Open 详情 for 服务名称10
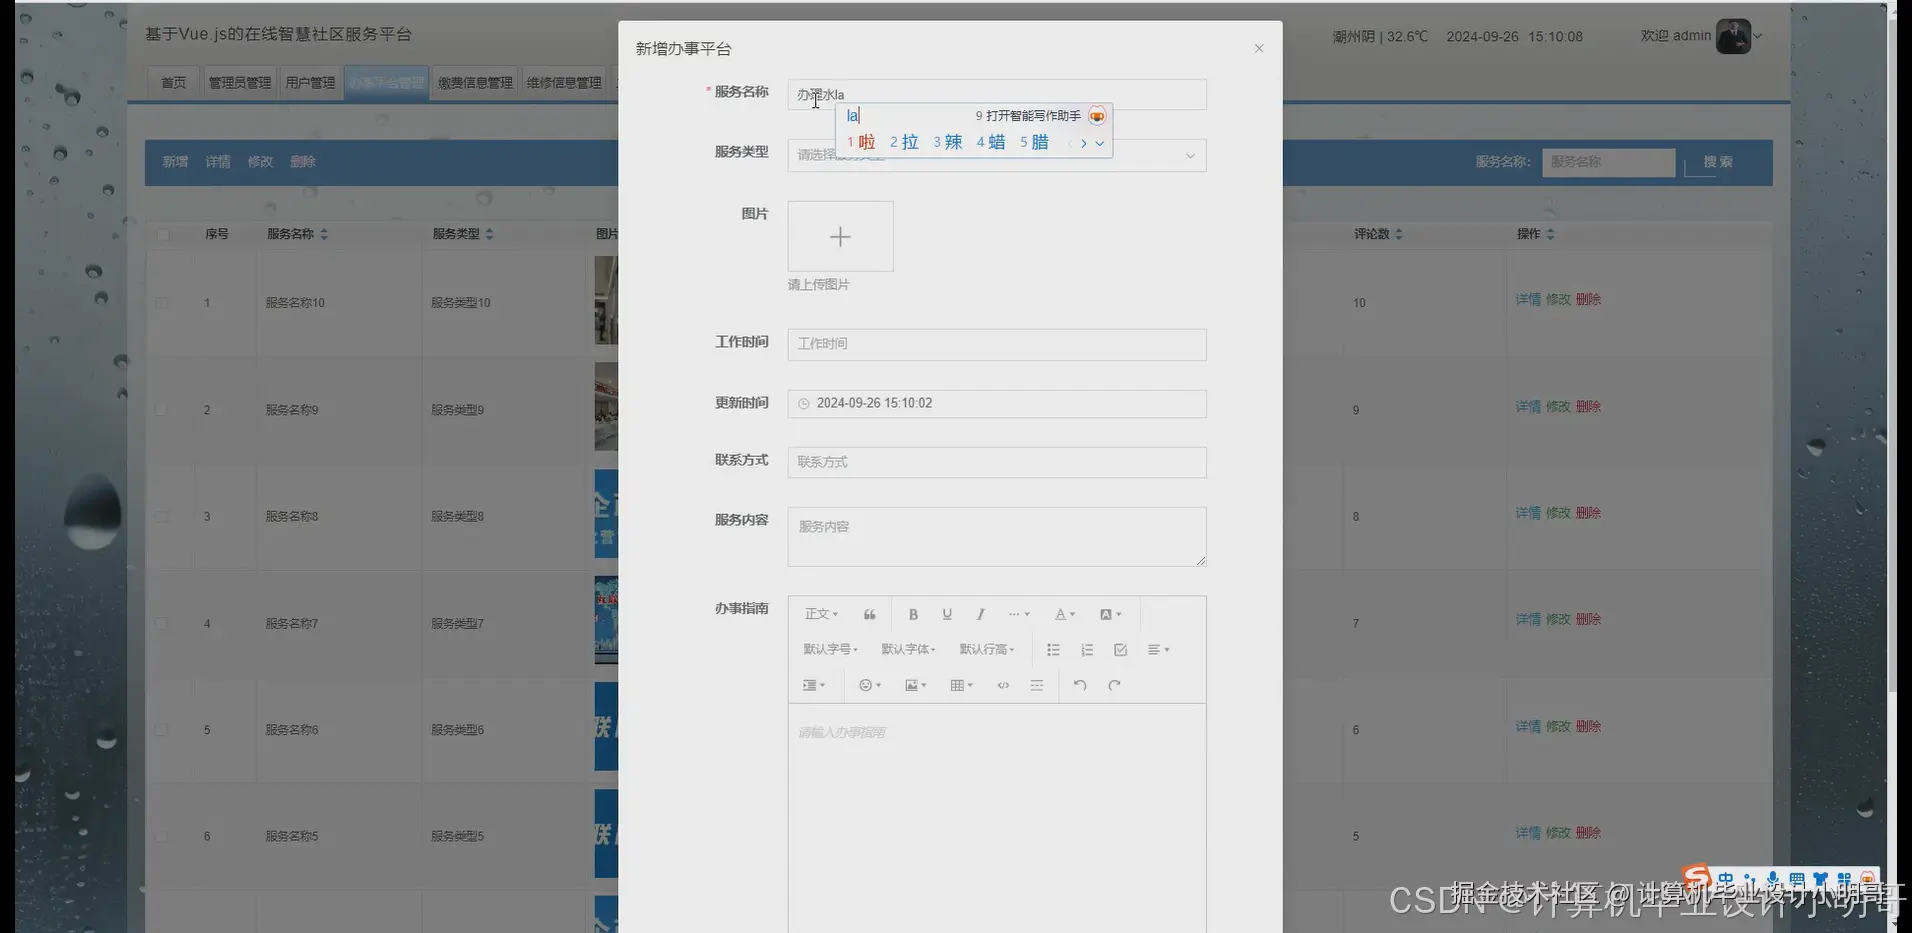This screenshot has height=933, width=1912. tap(1528, 299)
